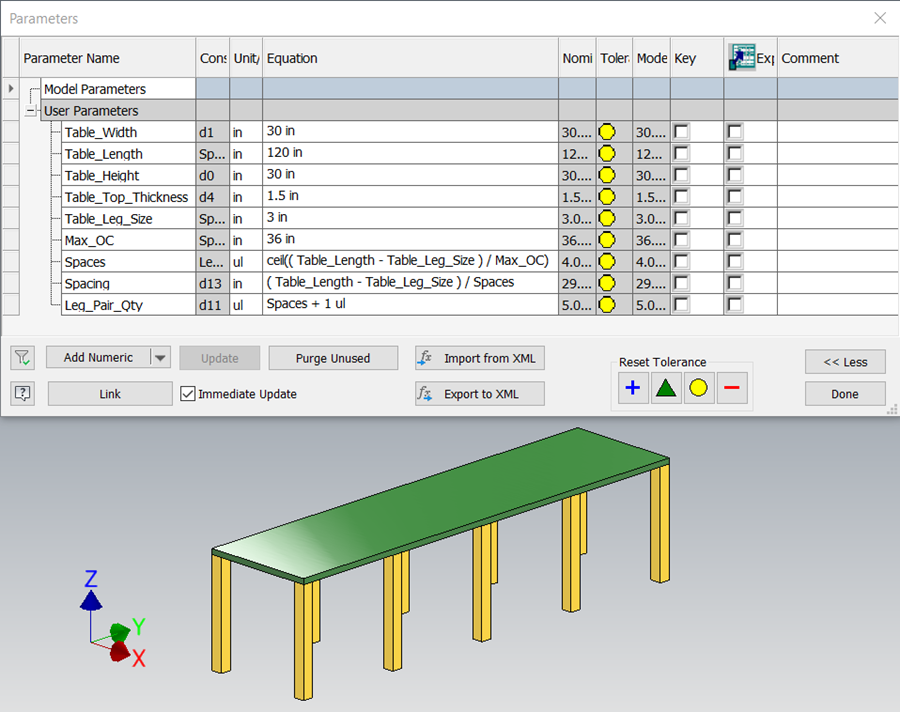The height and width of the screenshot is (712, 900).
Task: Click the blue plus Reset Tolerance icon
Action: click(633, 388)
